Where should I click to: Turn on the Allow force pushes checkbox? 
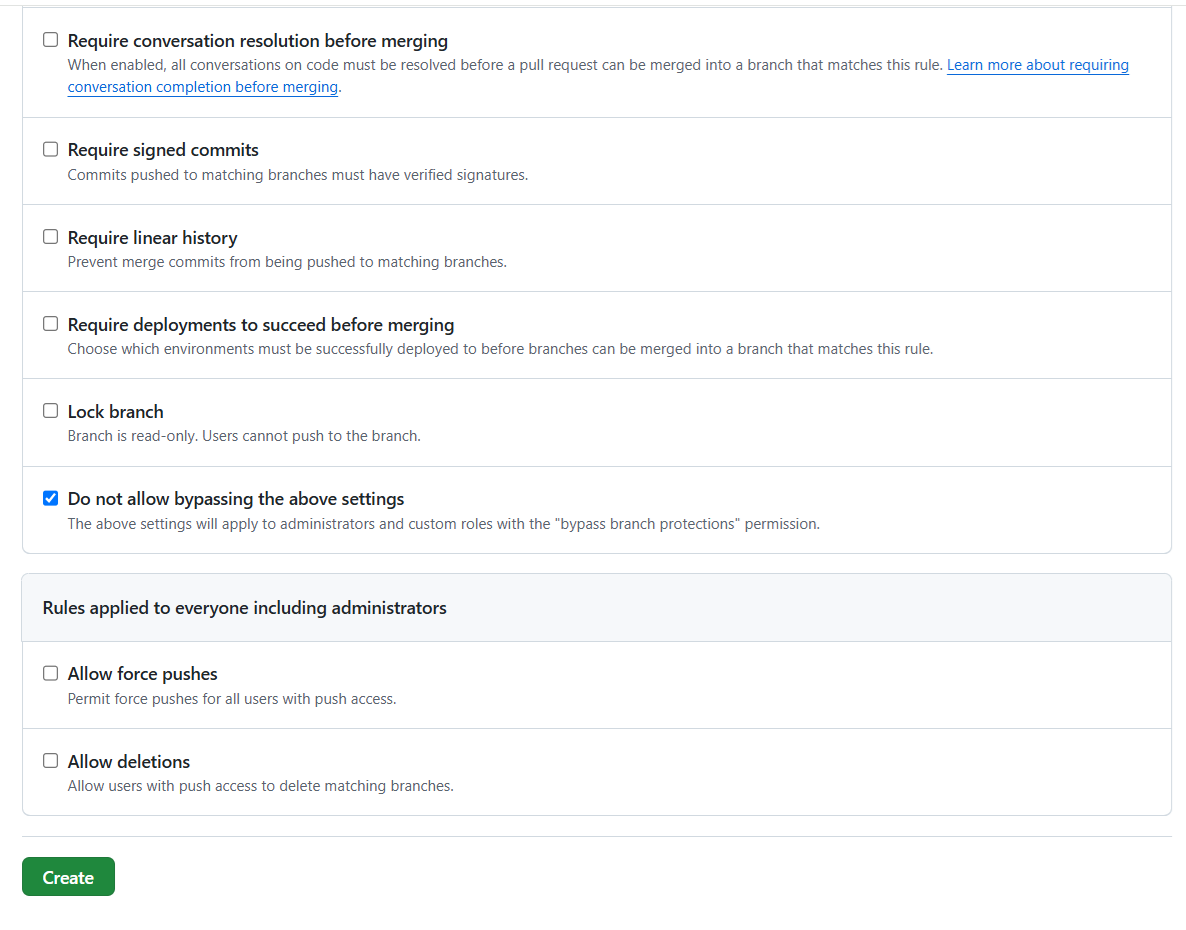[51, 674]
